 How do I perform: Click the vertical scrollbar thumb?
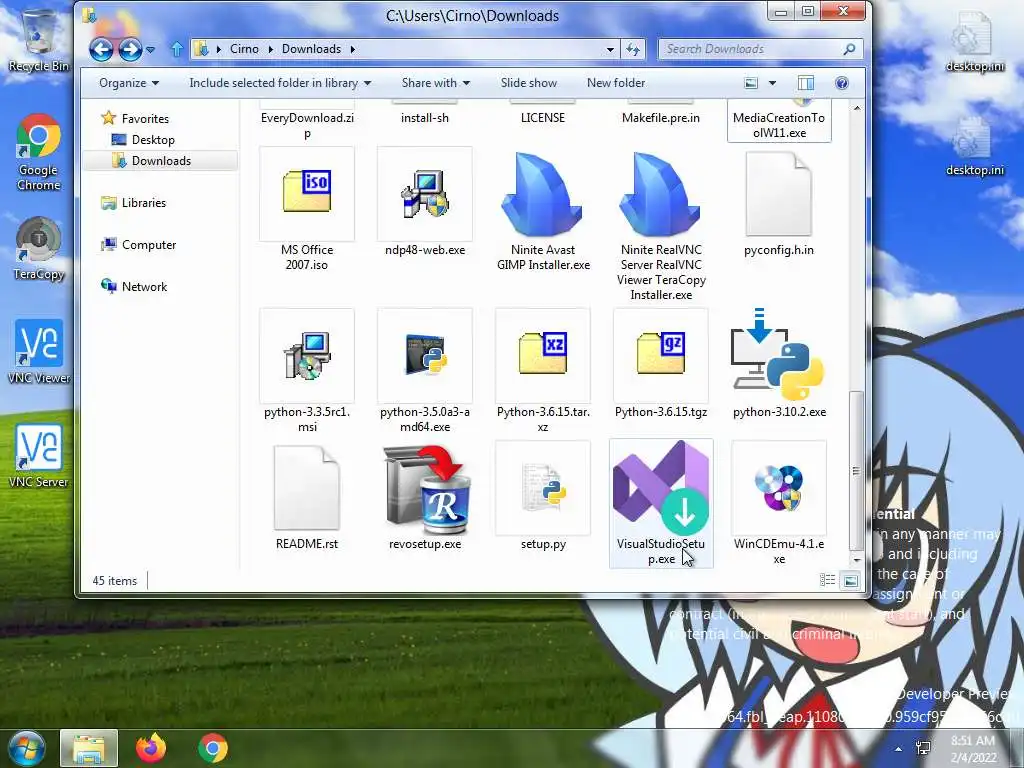pyautogui.click(x=856, y=470)
